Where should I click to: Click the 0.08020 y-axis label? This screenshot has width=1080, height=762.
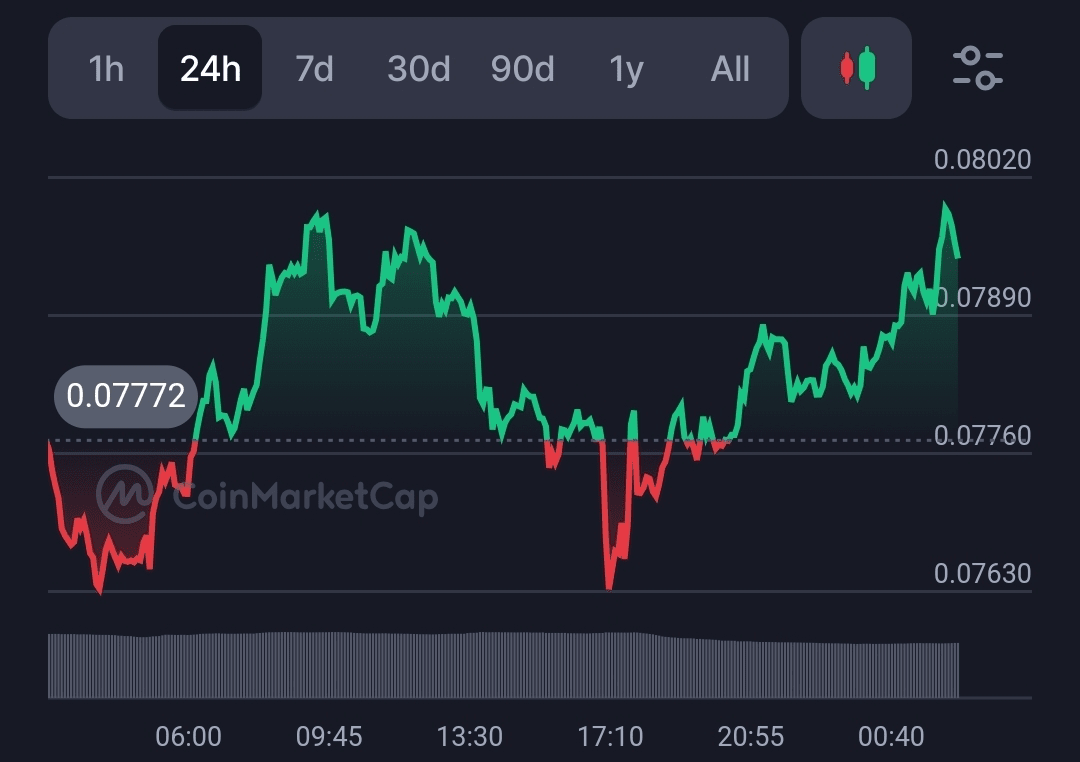[x=982, y=159]
